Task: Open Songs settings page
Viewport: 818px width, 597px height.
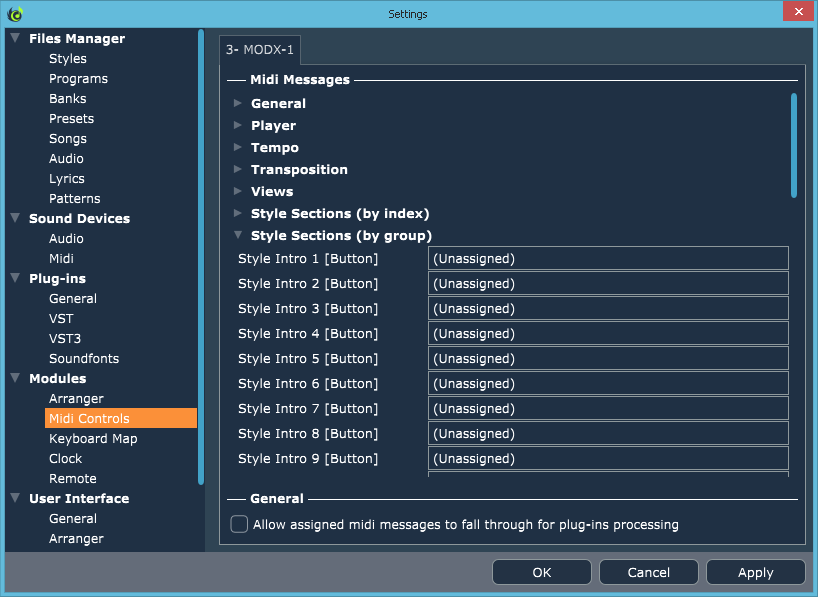Action: (68, 139)
